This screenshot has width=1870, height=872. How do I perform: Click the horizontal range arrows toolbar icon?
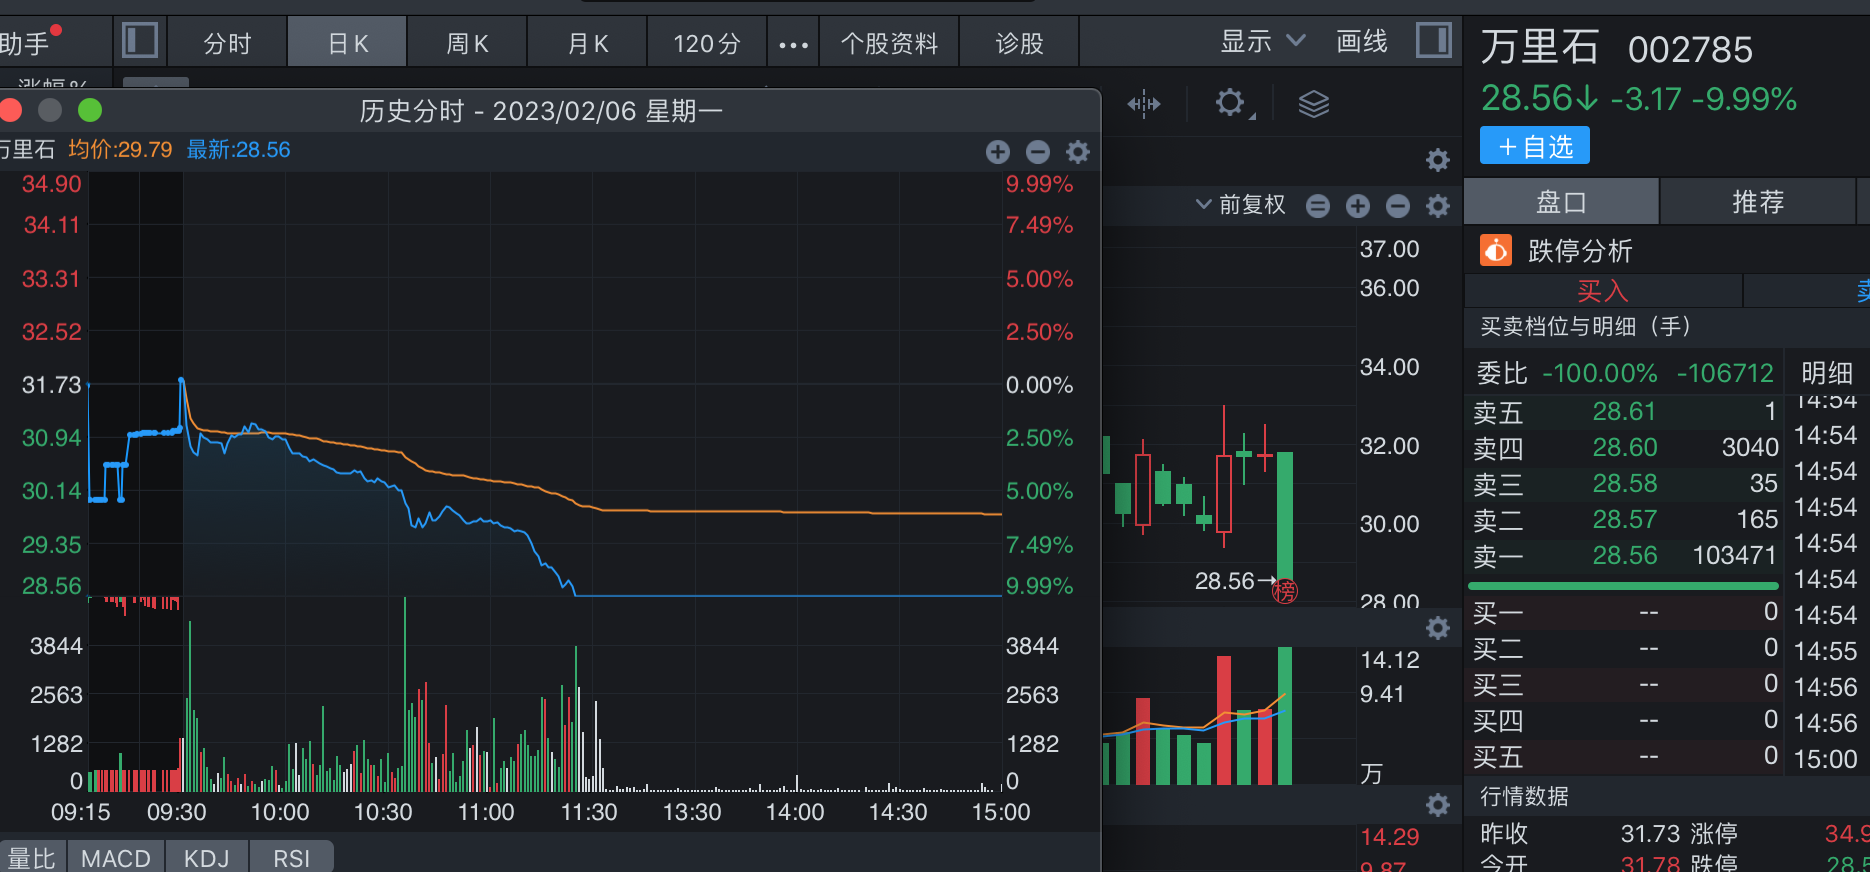click(1144, 103)
